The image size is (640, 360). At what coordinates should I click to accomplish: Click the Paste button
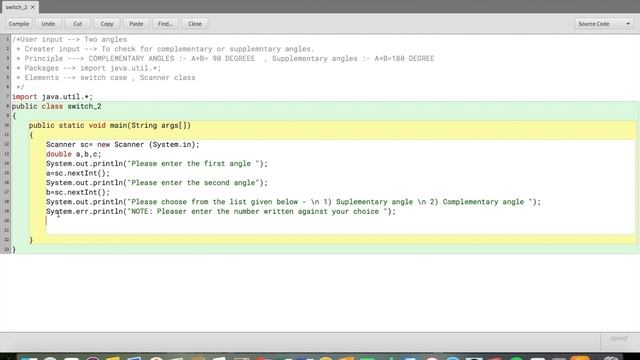tap(136, 24)
